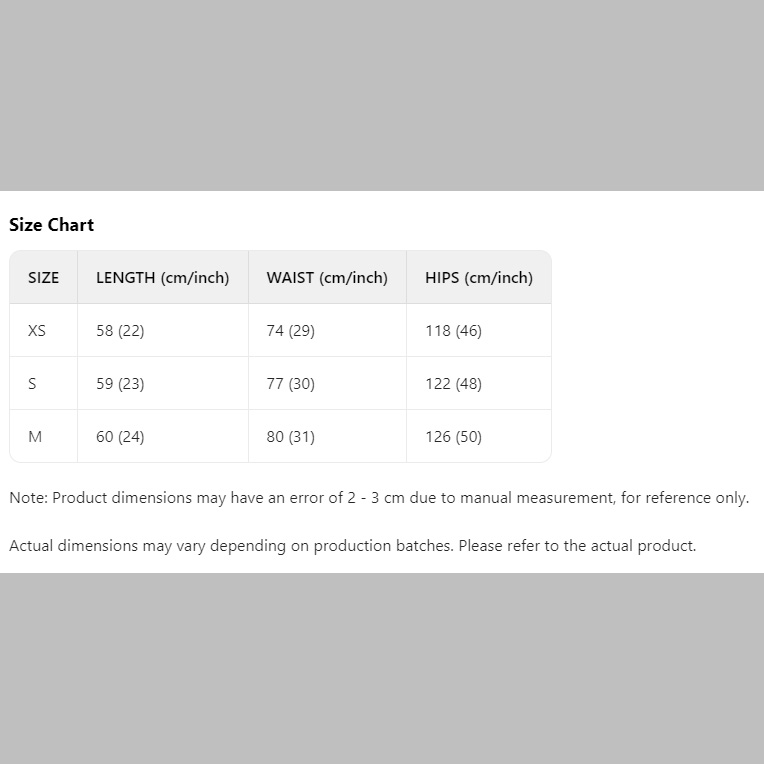Click the gray area above Size Chart

point(382,95)
